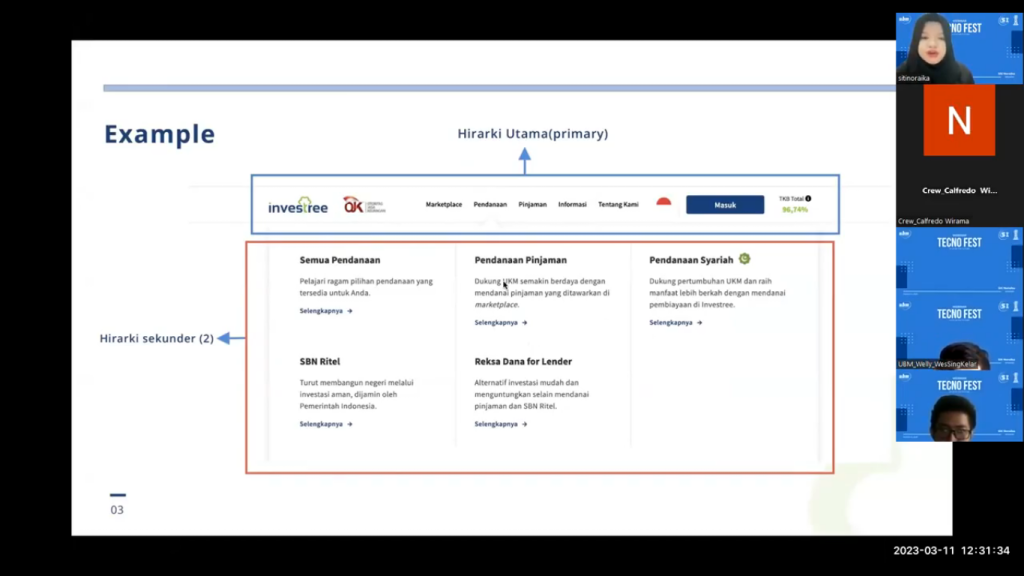Image resolution: width=1024 pixels, height=576 pixels.
Task: Select the Crew_Calfredo Wirama participant tile
Action: point(959,155)
